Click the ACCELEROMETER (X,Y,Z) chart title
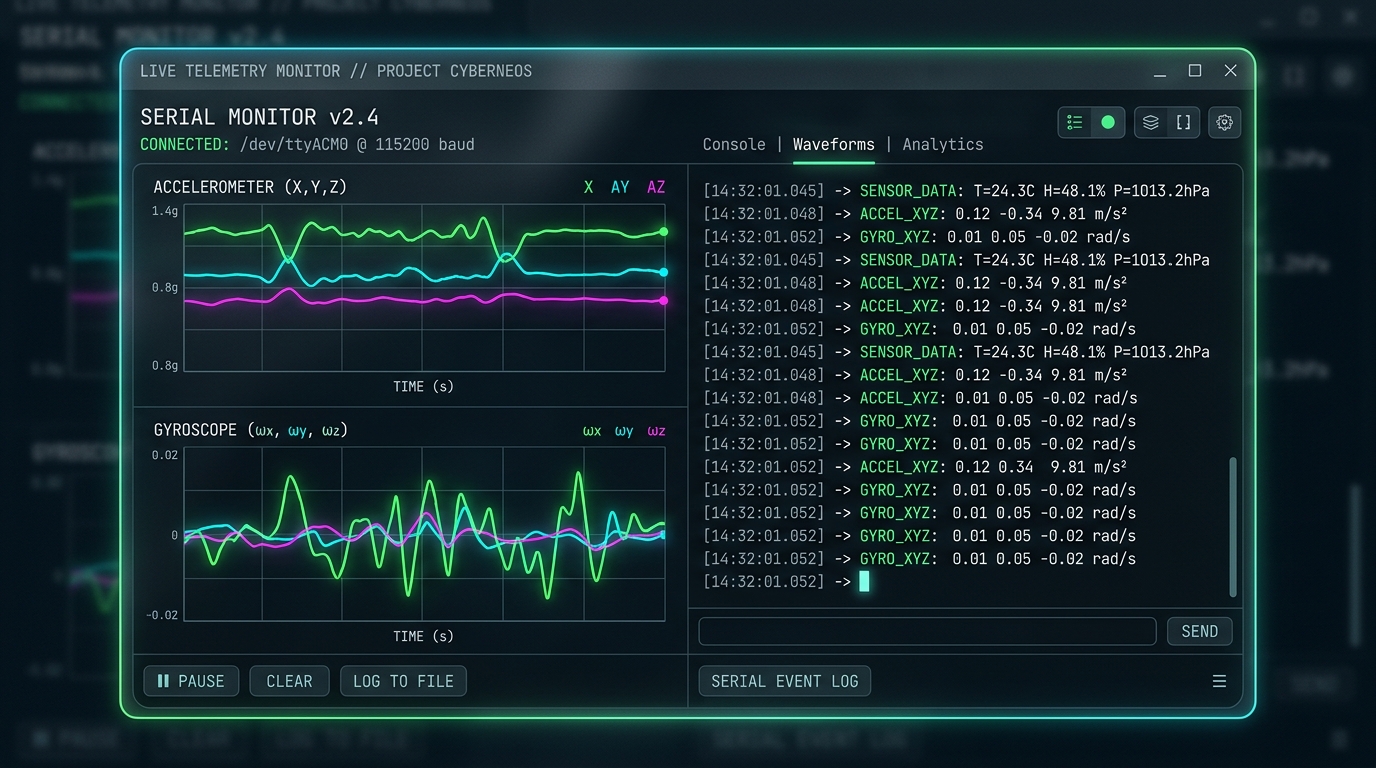 click(x=250, y=187)
